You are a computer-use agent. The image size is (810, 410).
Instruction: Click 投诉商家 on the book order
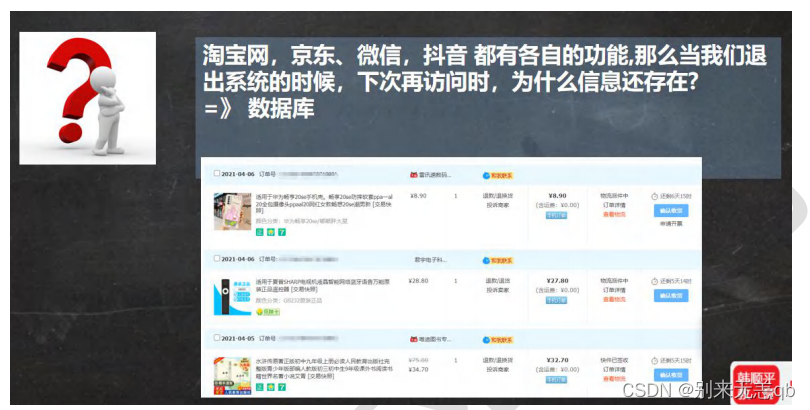click(x=498, y=369)
